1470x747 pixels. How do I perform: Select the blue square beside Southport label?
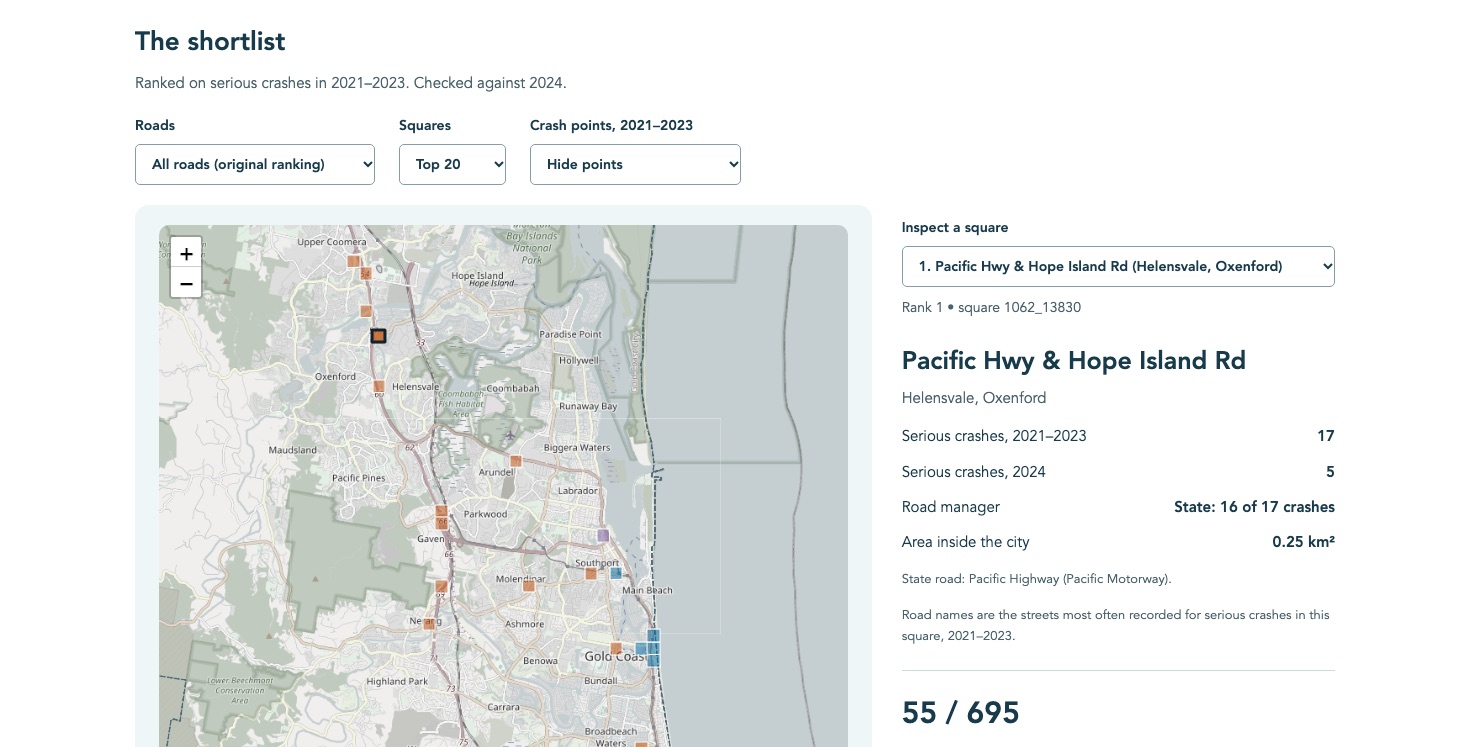[615, 573]
